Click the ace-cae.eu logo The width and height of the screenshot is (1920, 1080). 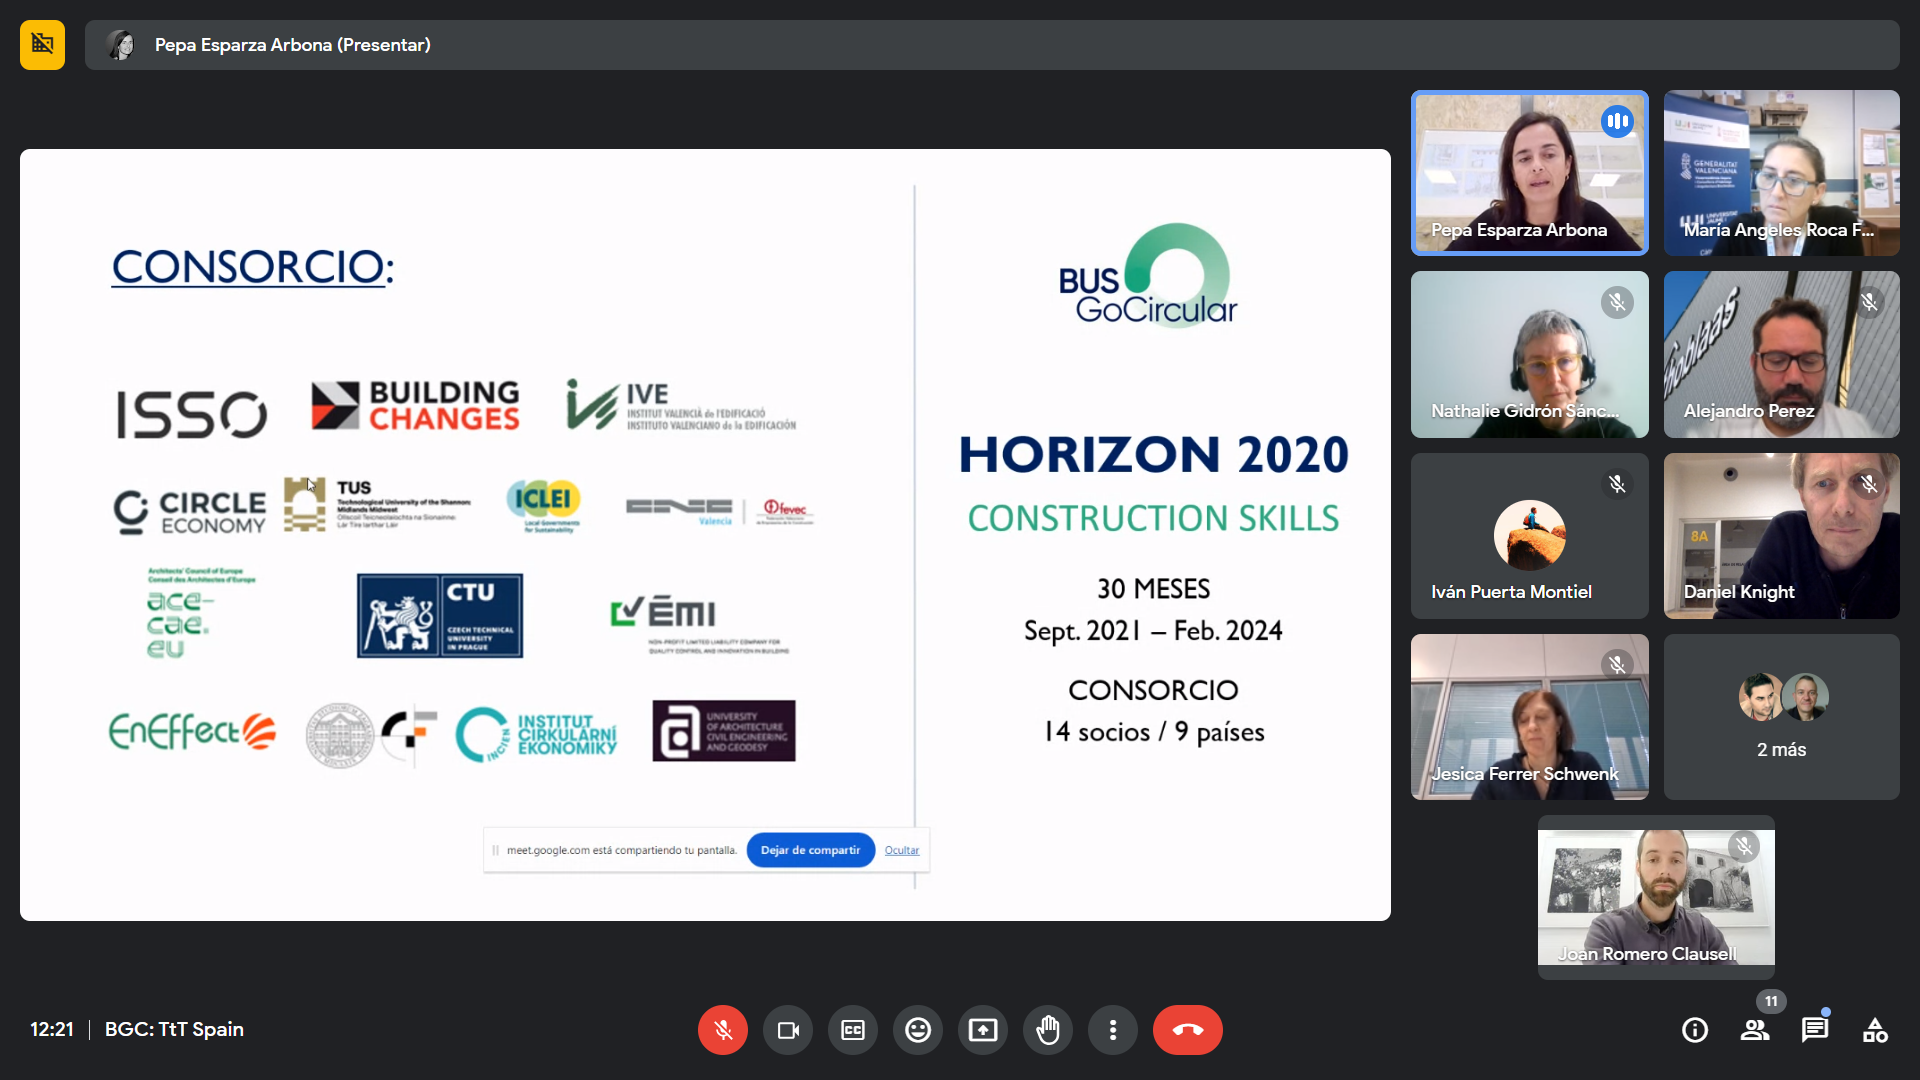(200, 613)
